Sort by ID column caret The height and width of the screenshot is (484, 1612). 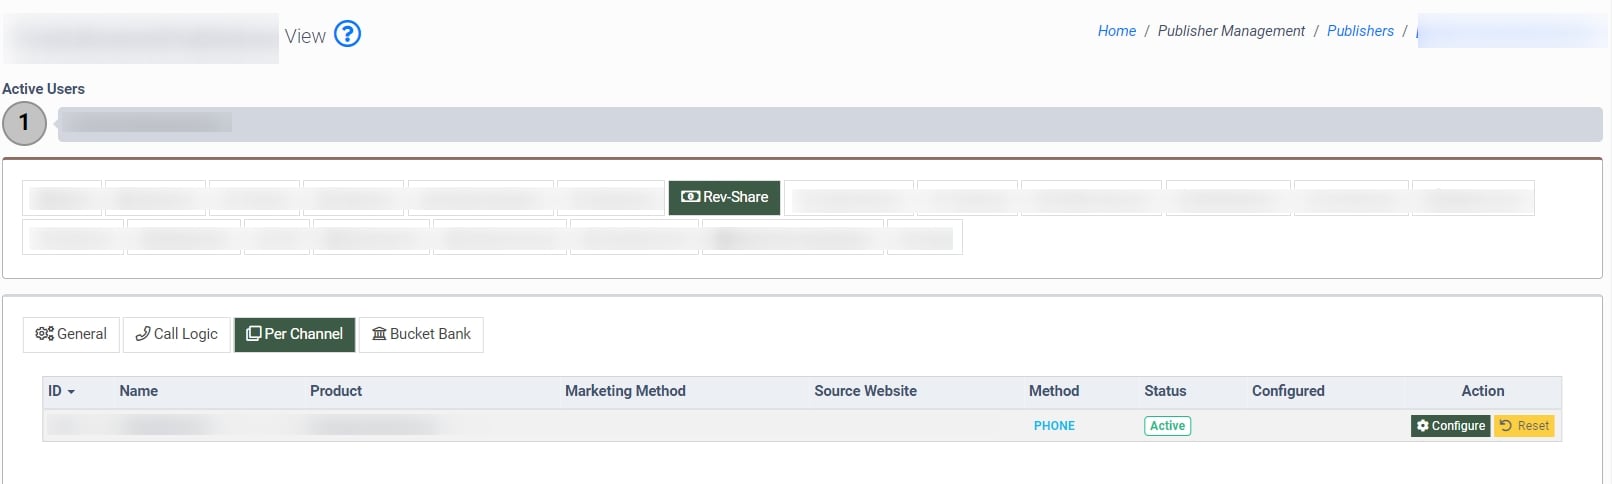click(x=71, y=392)
